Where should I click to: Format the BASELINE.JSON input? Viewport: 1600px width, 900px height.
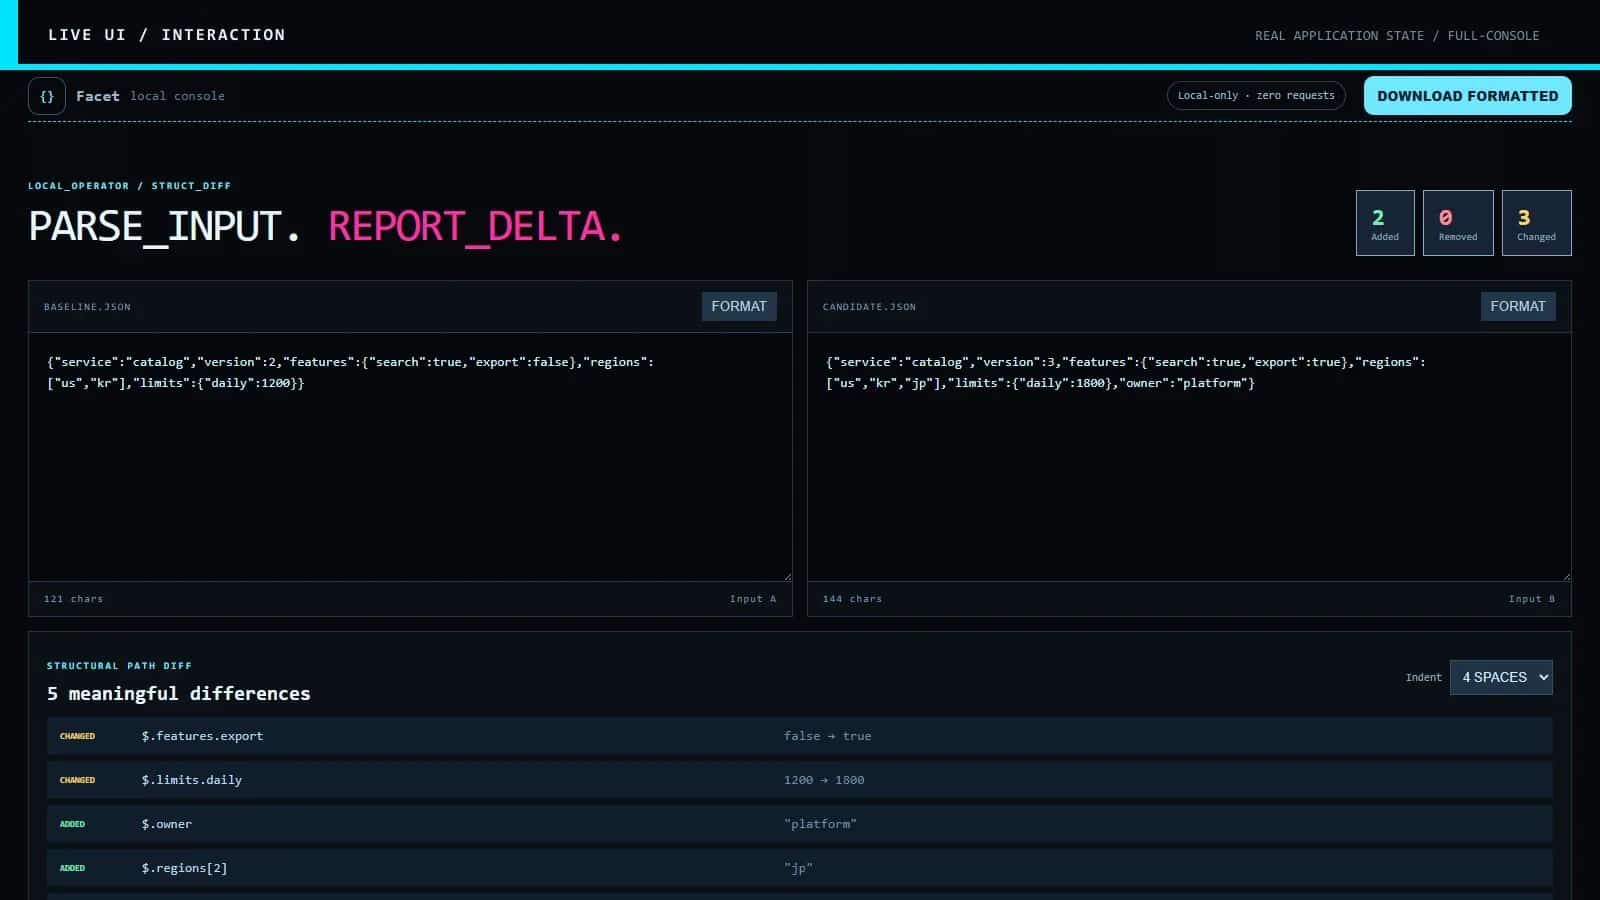(739, 306)
